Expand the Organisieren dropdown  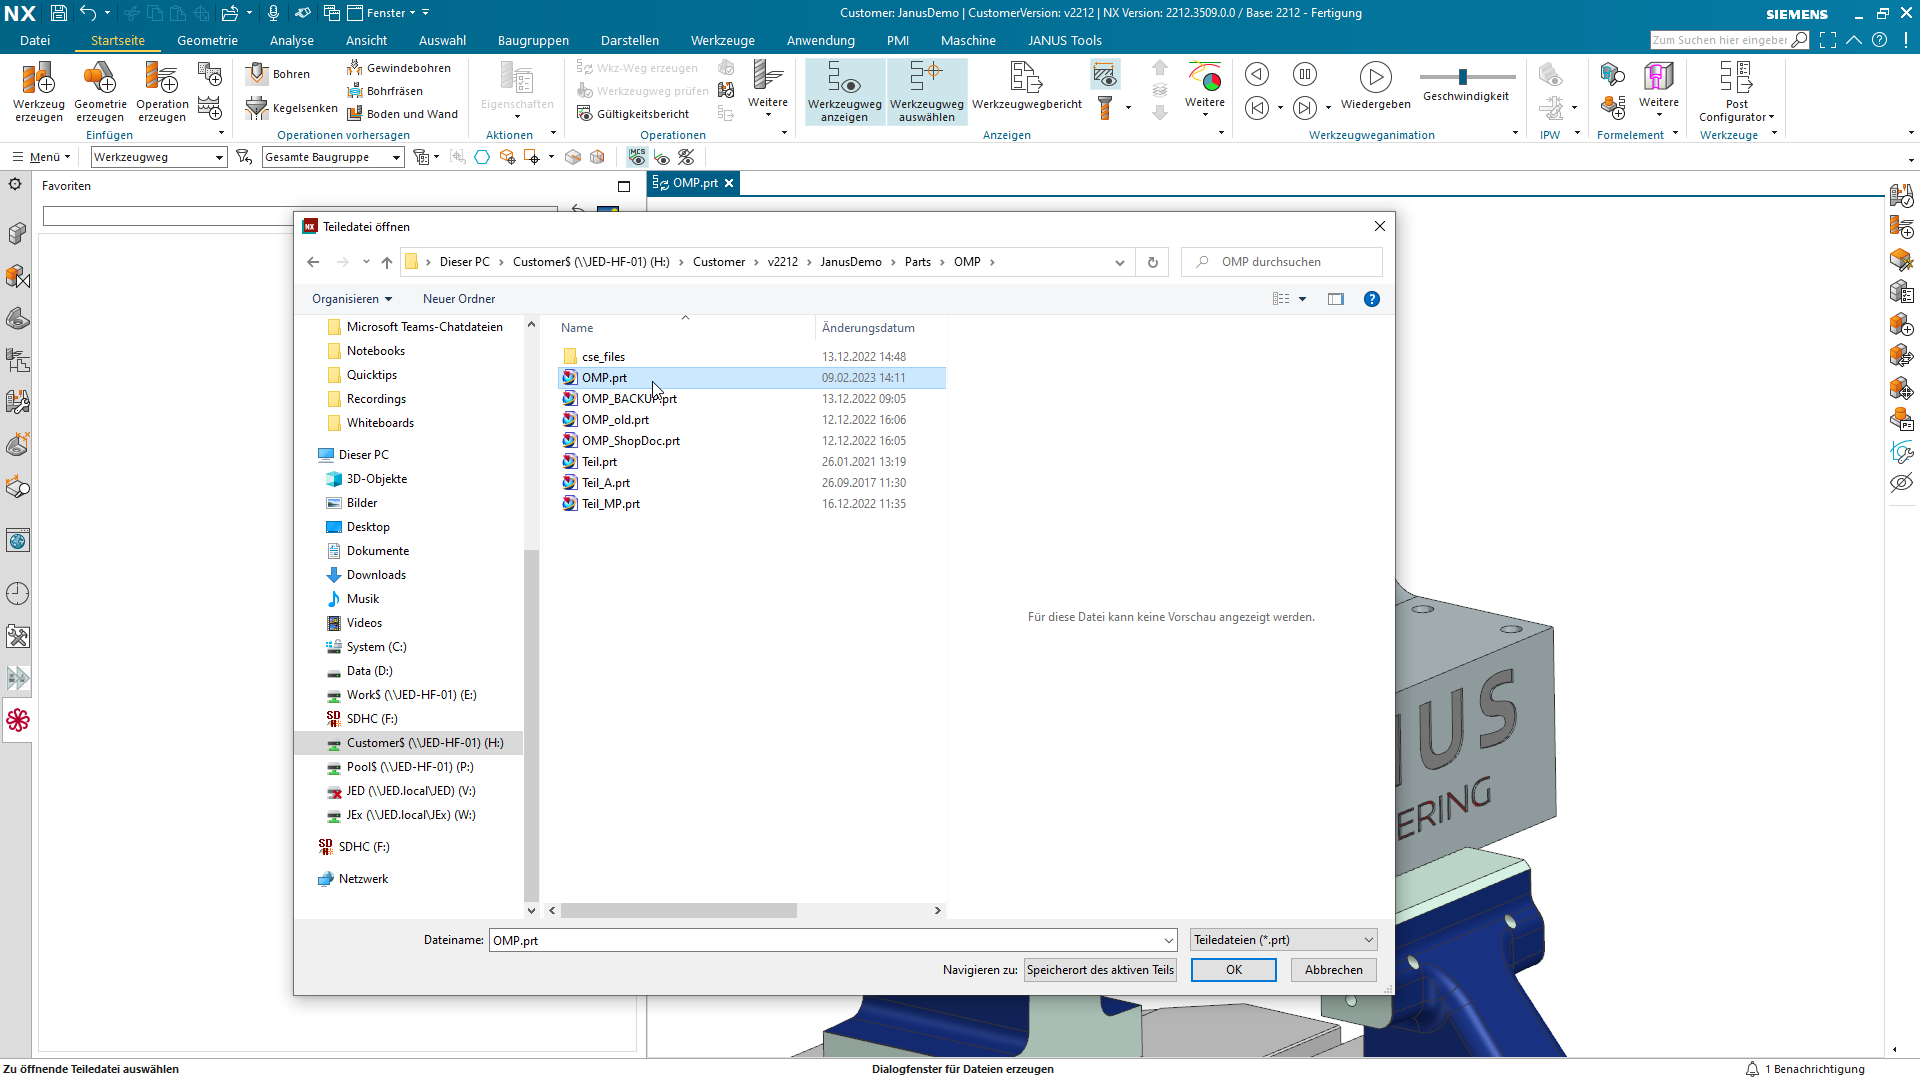pyautogui.click(x=352, y=299)
